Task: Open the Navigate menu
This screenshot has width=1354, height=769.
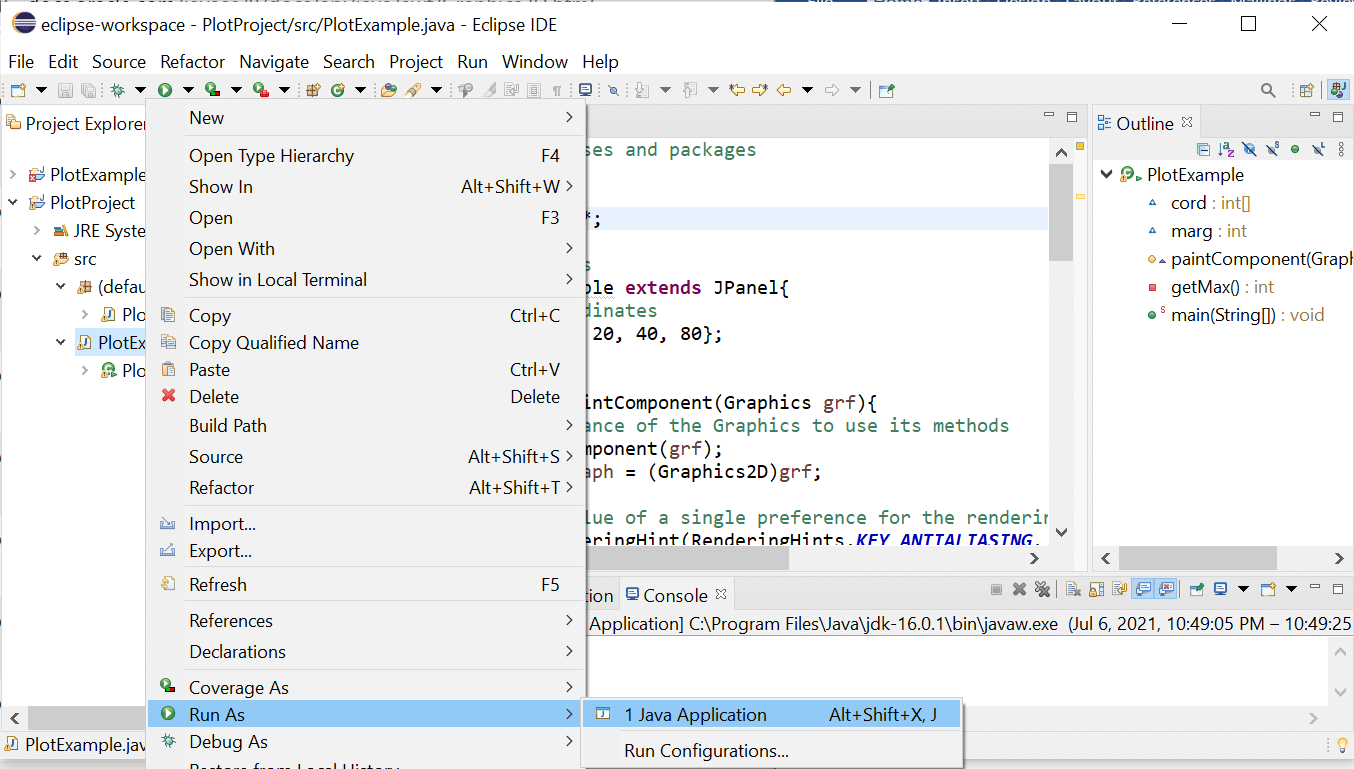Action: click(x=274, y=61)
